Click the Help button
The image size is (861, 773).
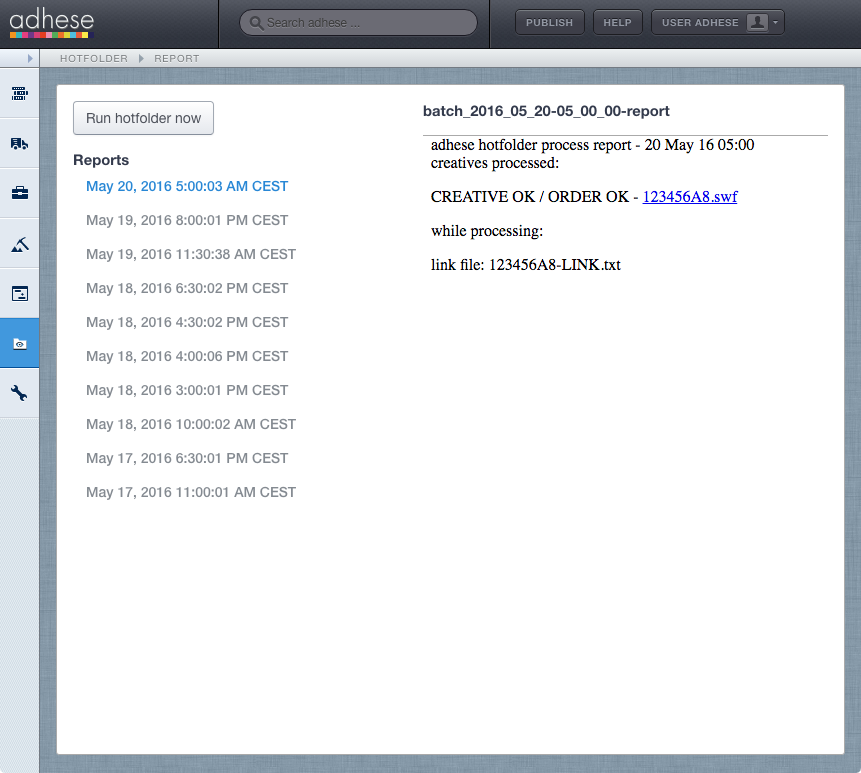tap(617, 23)
